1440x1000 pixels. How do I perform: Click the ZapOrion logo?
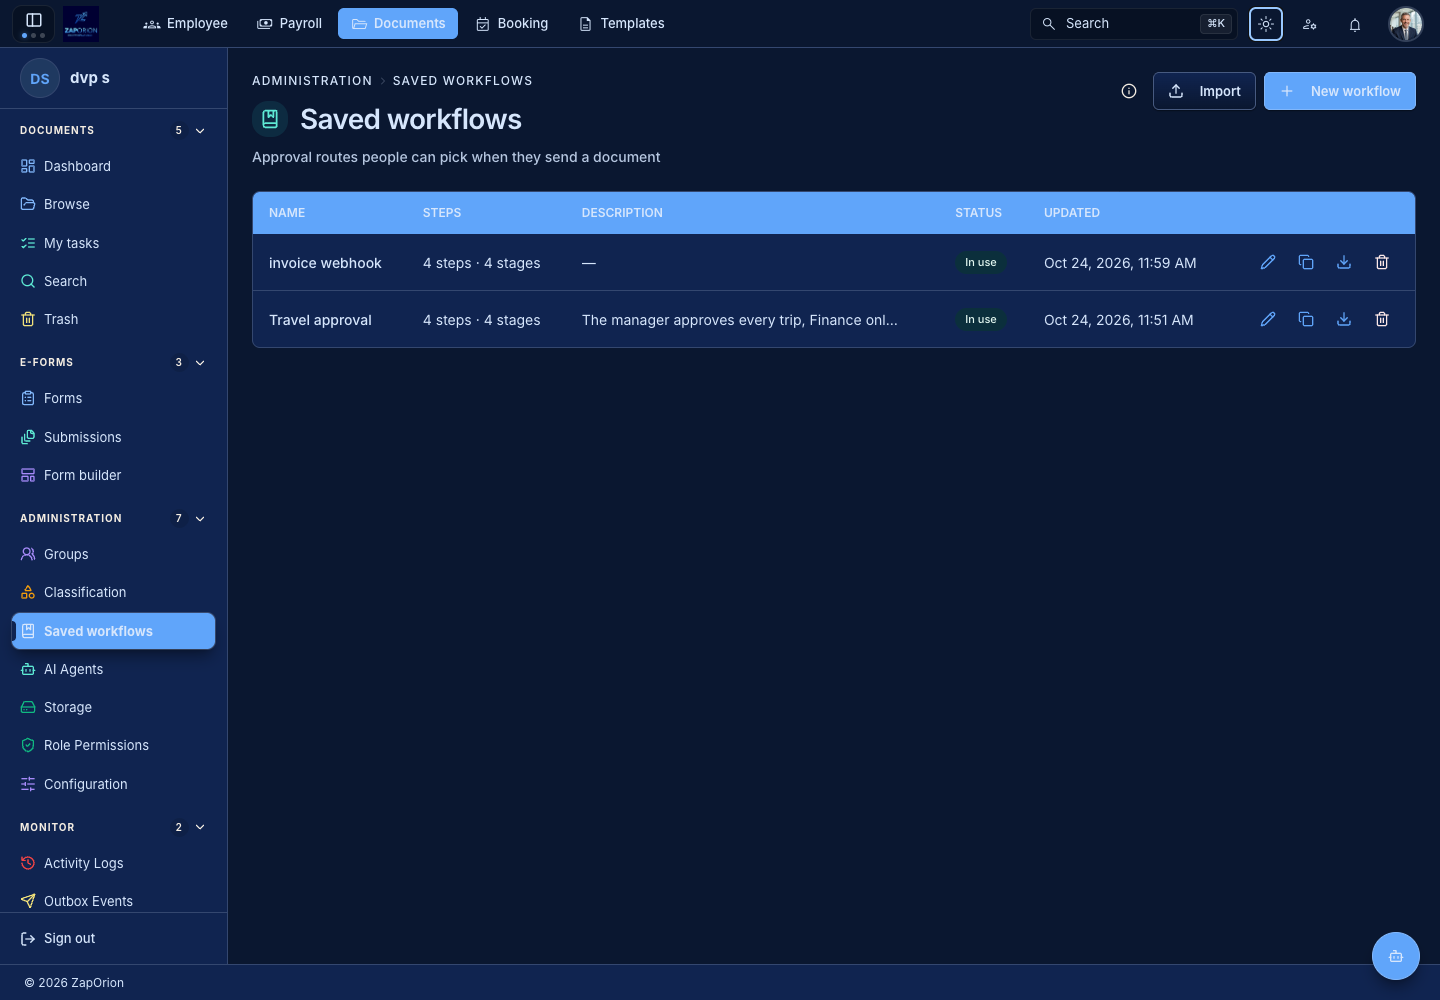[x=81, y=23]
